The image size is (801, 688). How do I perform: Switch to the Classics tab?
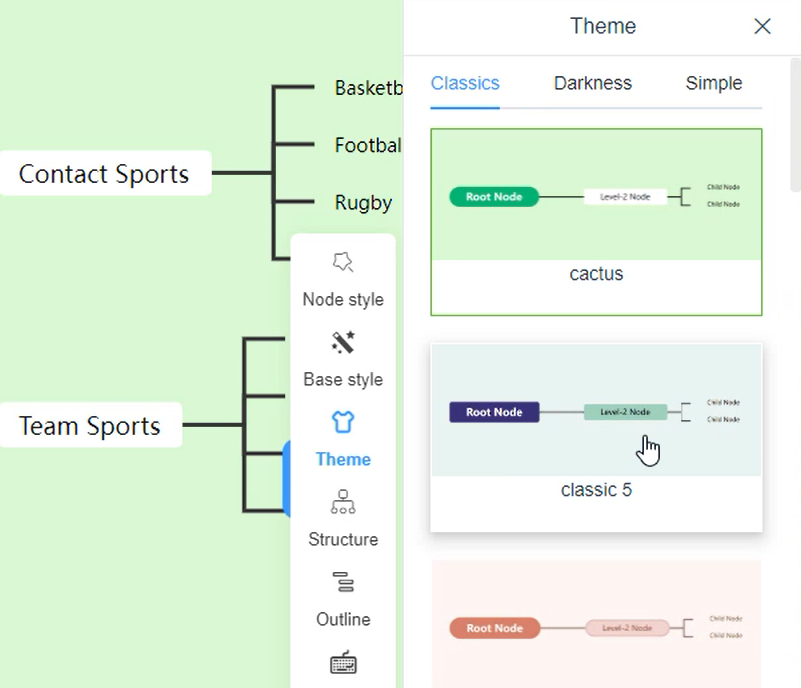coord(465,84)
